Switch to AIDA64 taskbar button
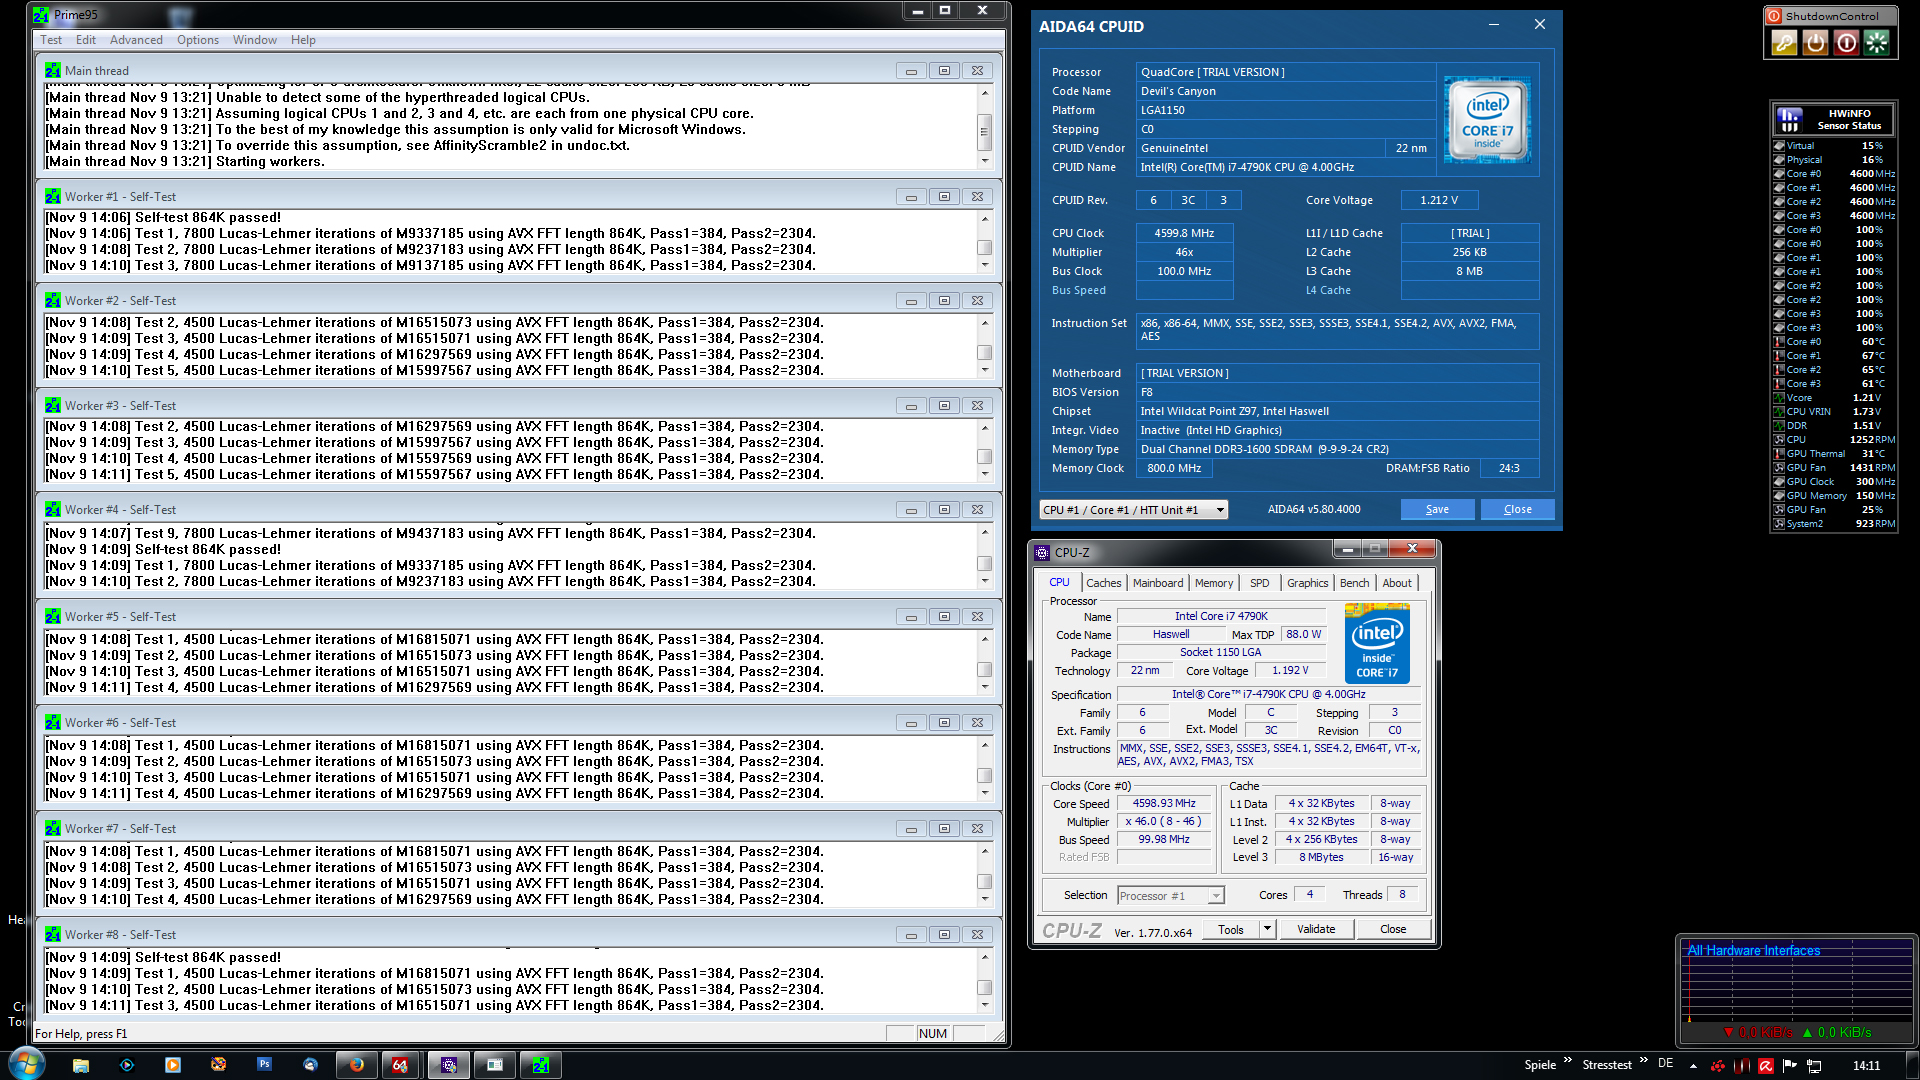Viewport: 1920px width, 1080px height. pyautogui.click(x=400, y=1065)
